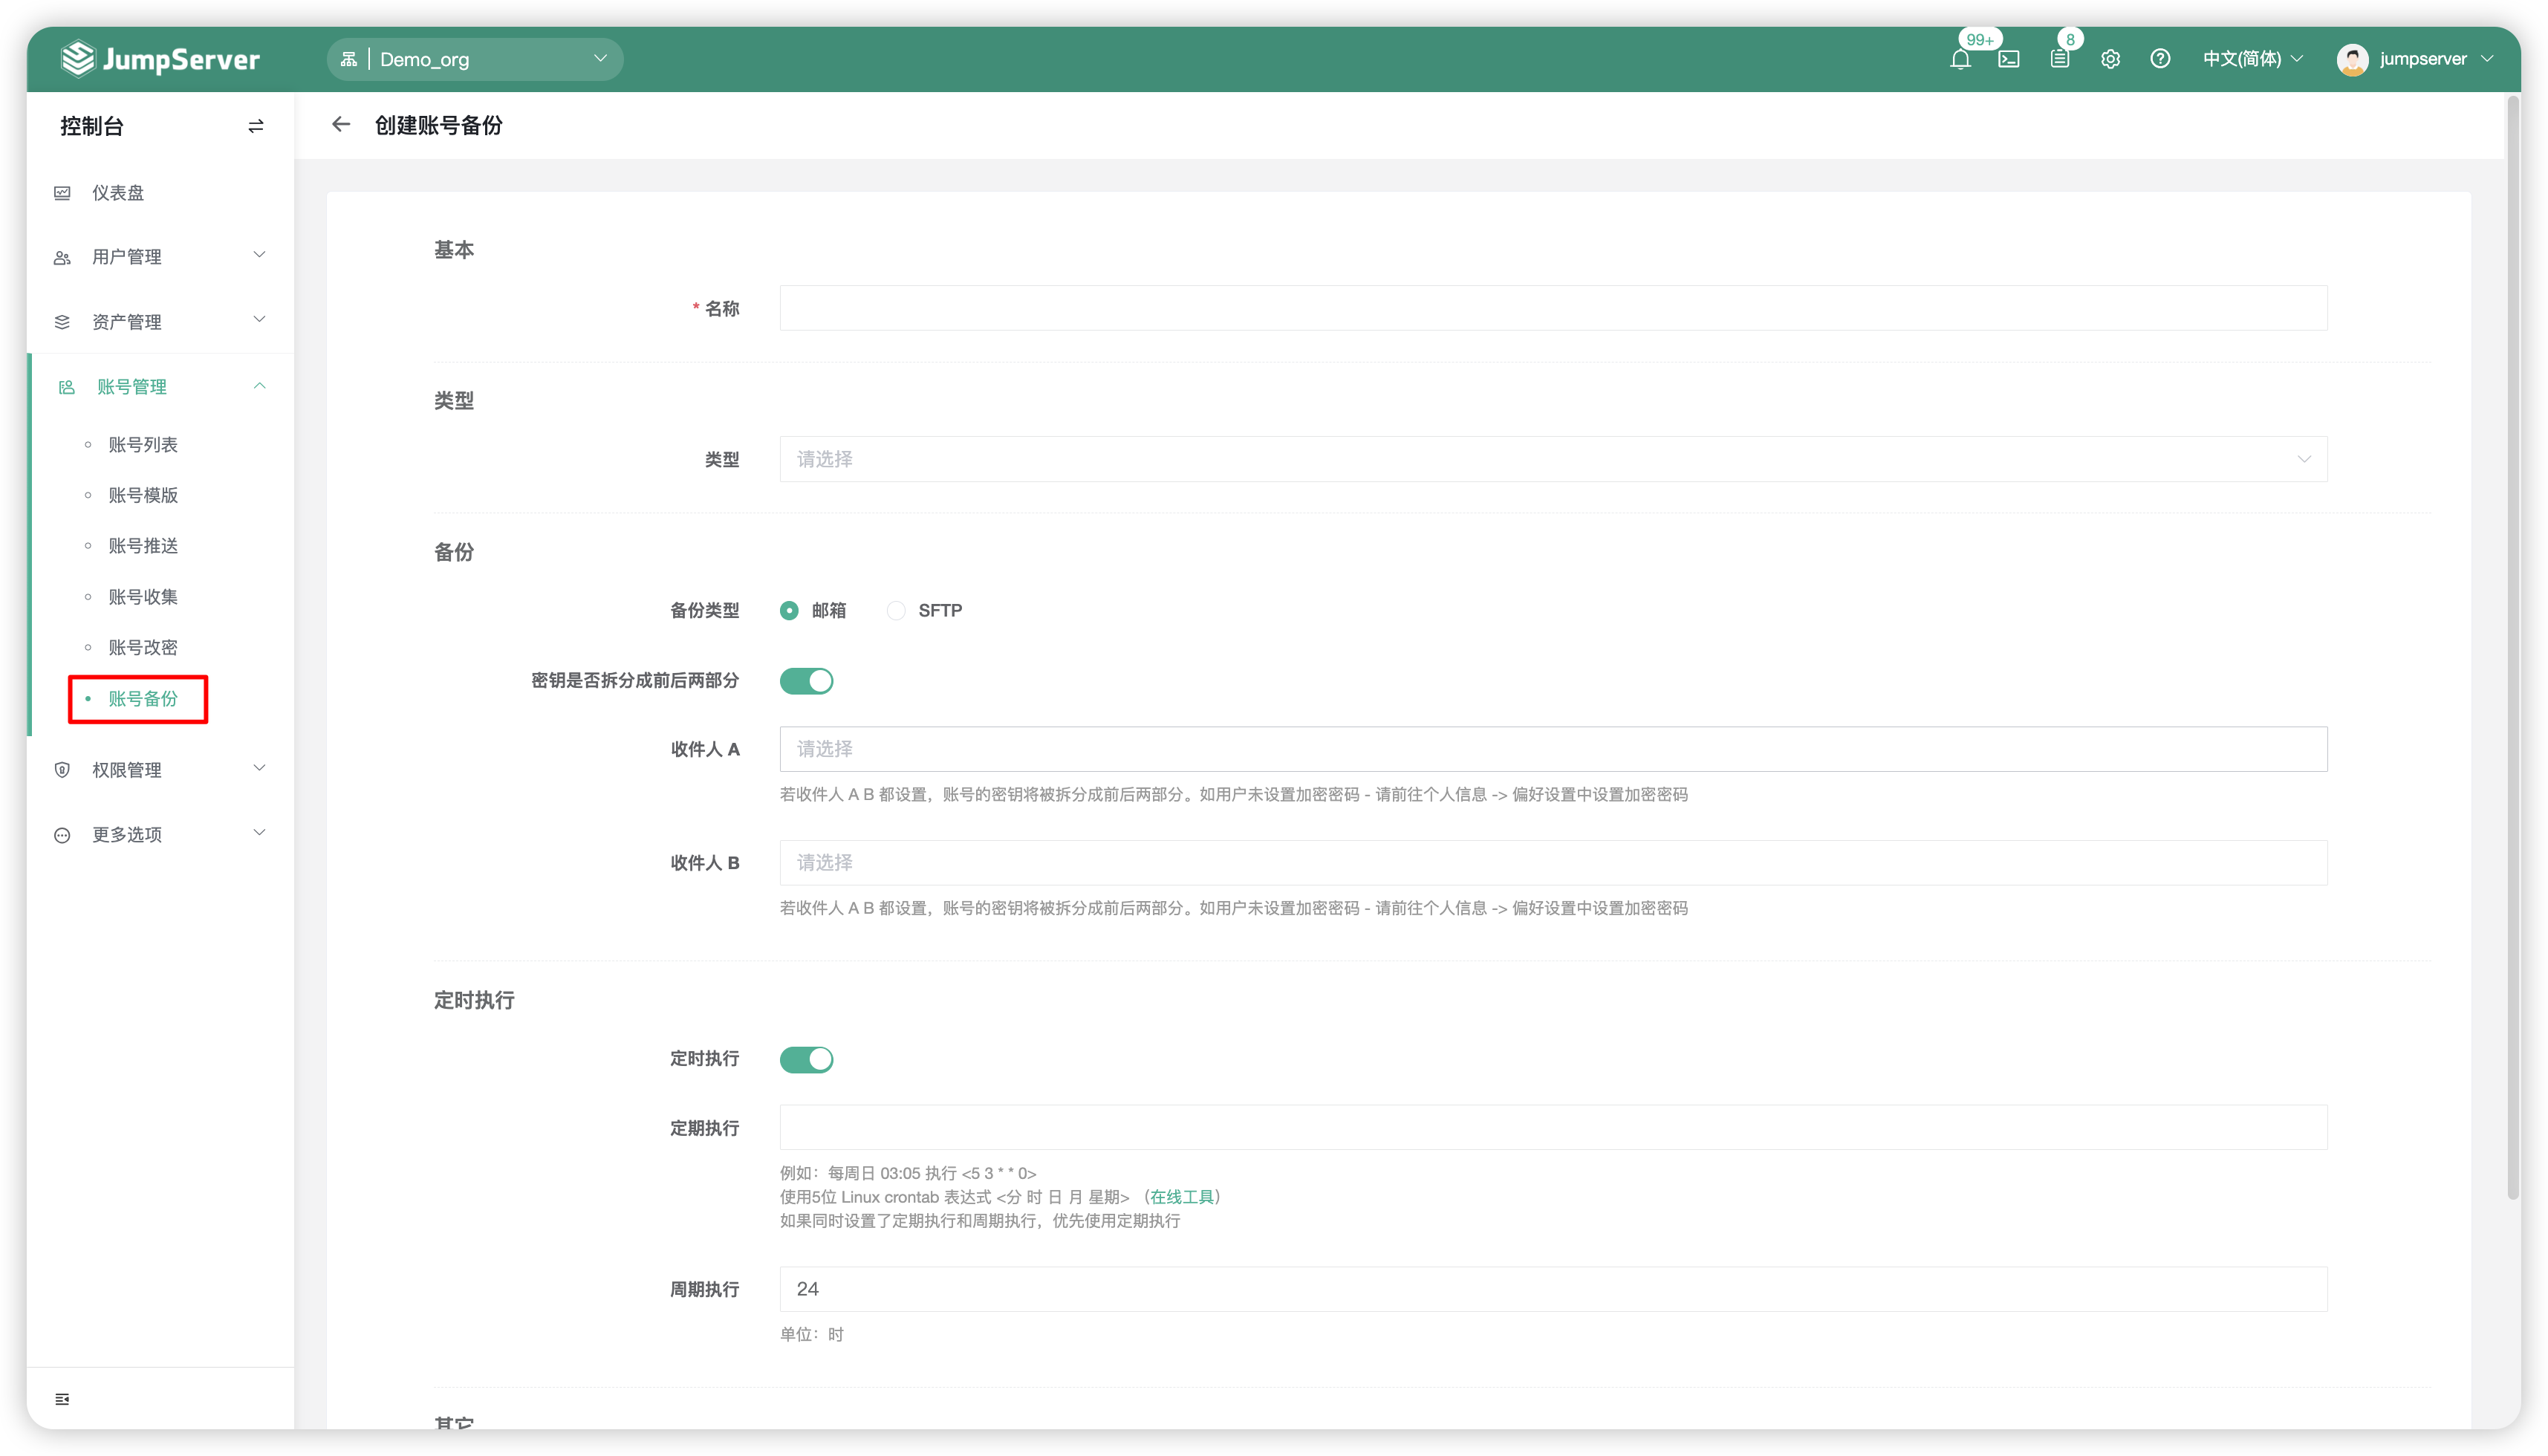Image resolution: width=2548 pixels, height=1456 pixels.
Task: Collapse sidebar using bottom-left menu icon
Action: [62, 1399]
